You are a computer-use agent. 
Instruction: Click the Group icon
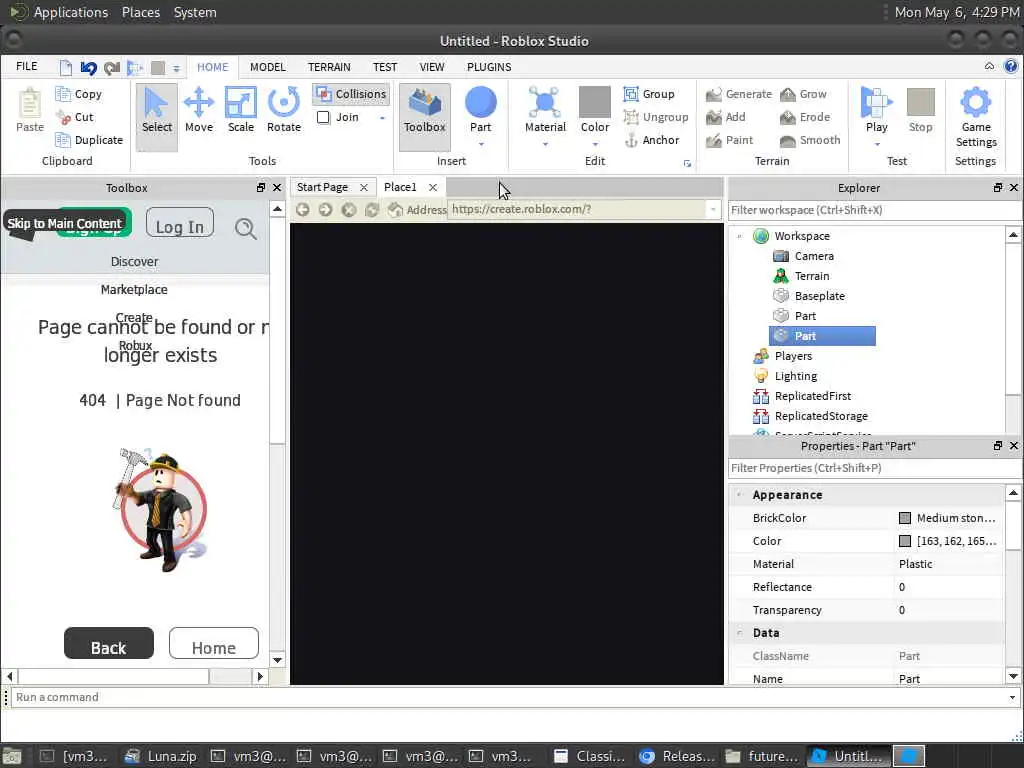[x=631, y=94]
